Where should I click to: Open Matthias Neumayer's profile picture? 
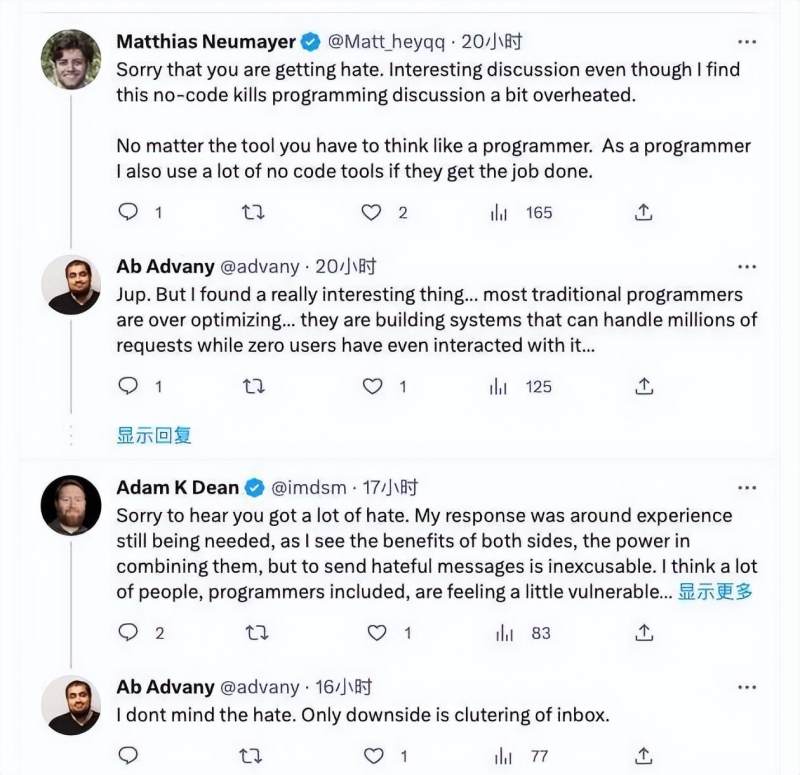[71, 59]
